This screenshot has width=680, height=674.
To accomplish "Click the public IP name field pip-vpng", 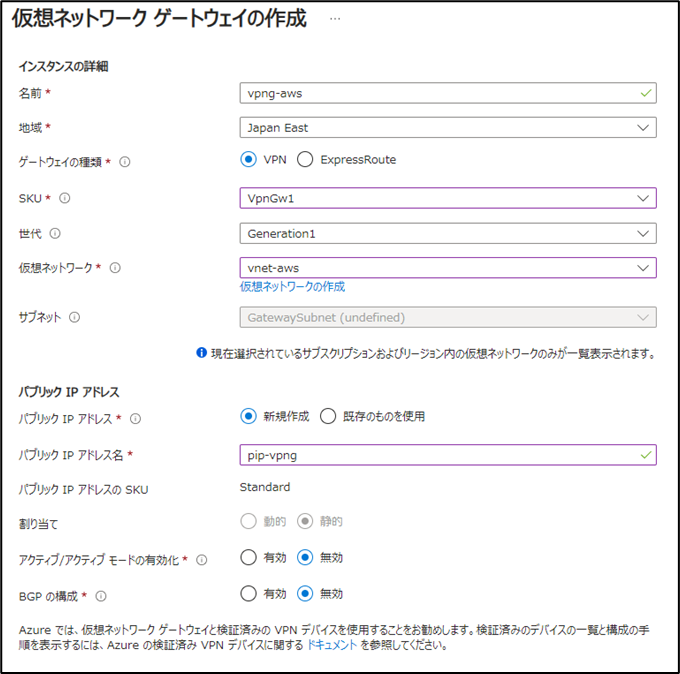I will tap(448, 455).
